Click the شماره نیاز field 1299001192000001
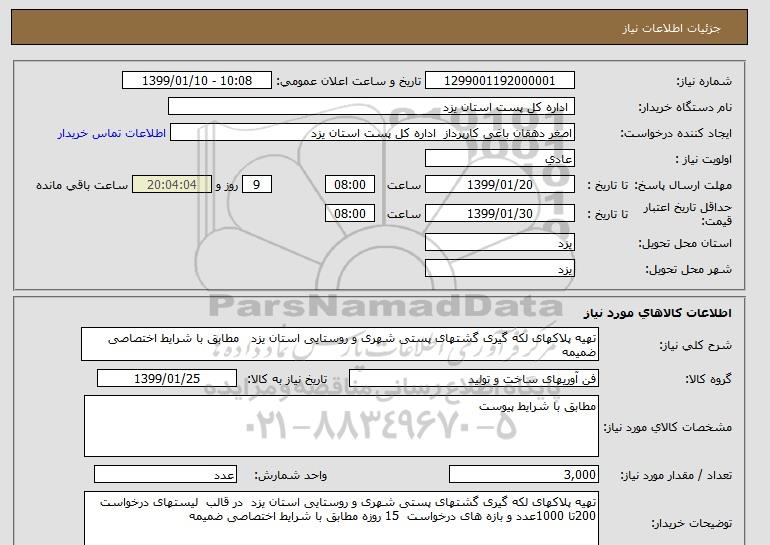 point(499,81)
